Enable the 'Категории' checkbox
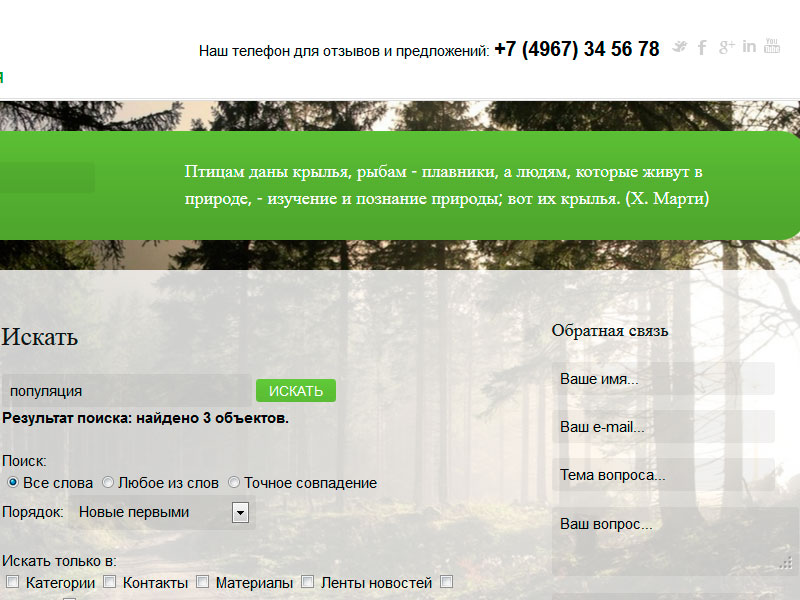The width and height of the screenshot is (800, 600). (12, 582)
